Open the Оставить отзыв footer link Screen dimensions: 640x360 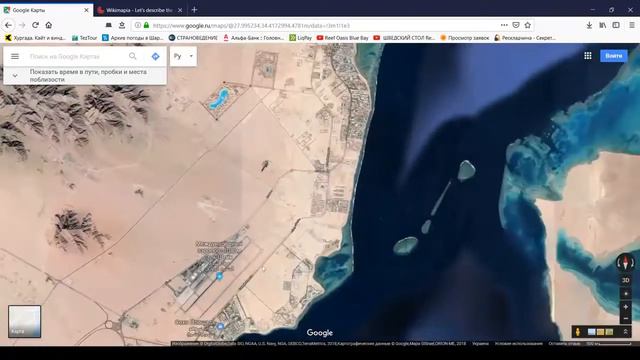coord(564,344)
